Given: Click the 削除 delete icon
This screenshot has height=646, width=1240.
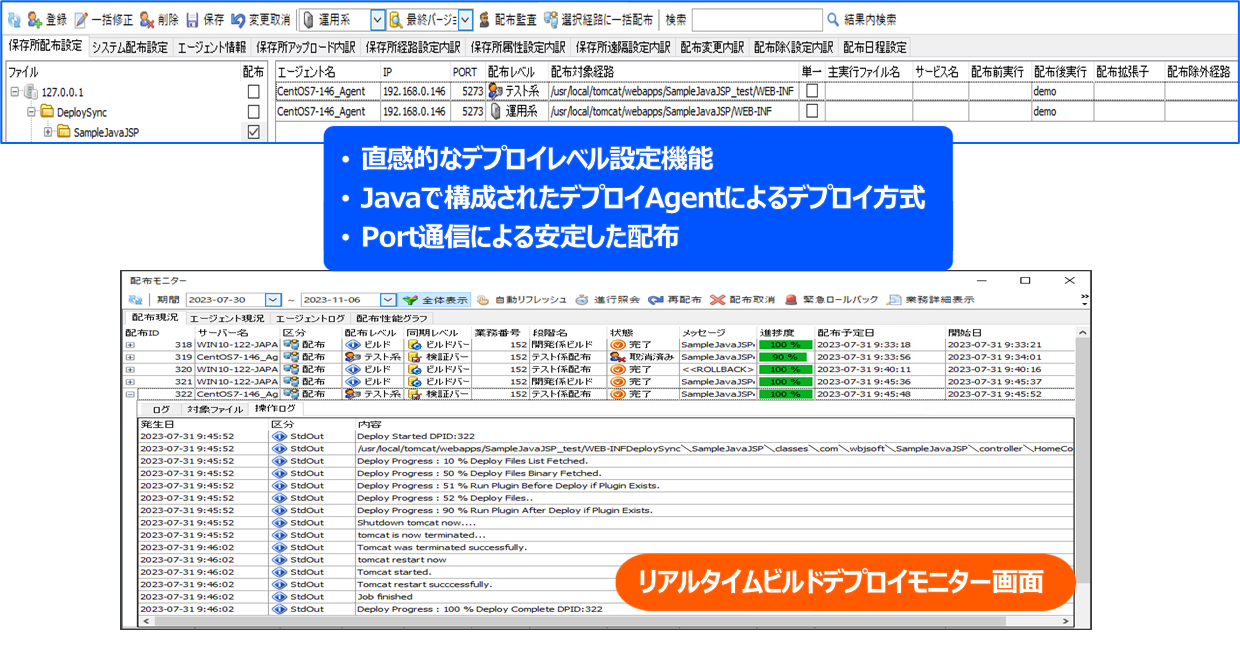Looking at the screenshot, I should click(147, 19).
